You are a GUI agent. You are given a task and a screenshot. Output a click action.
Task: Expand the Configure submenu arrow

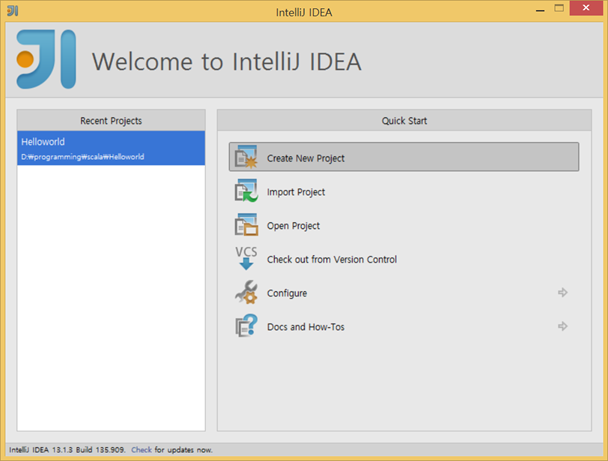[x=563, y=292]
